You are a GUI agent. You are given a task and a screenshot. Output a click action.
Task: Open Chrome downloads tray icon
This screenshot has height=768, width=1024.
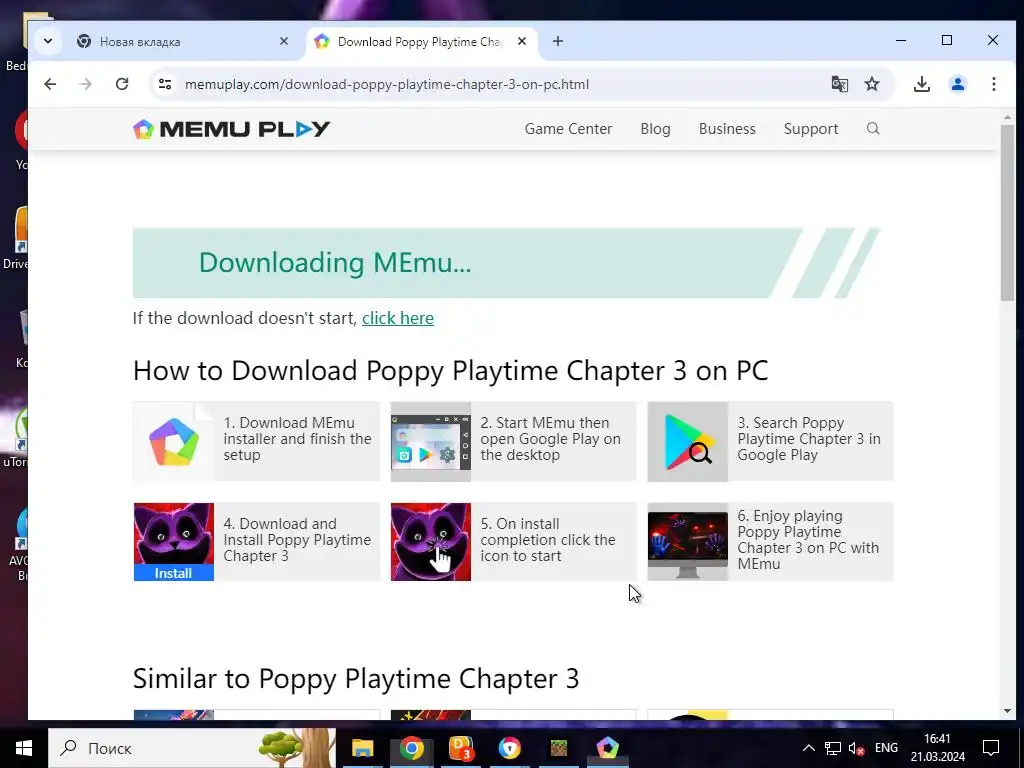[x=921, y=84]
